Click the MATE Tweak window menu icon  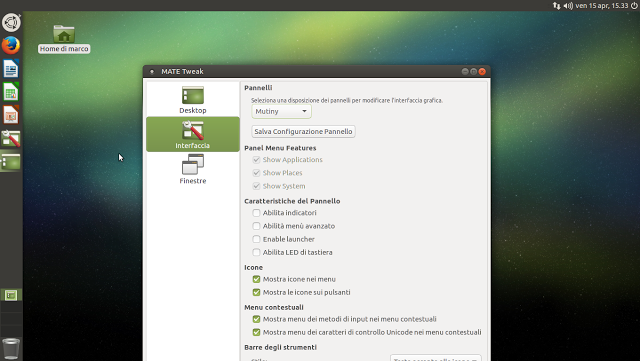tap(152, 71)
